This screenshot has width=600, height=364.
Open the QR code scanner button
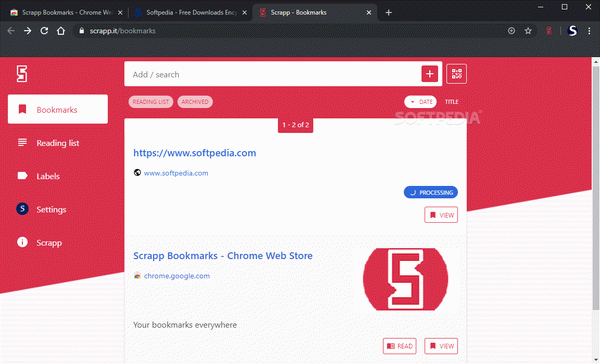point(457,74)
